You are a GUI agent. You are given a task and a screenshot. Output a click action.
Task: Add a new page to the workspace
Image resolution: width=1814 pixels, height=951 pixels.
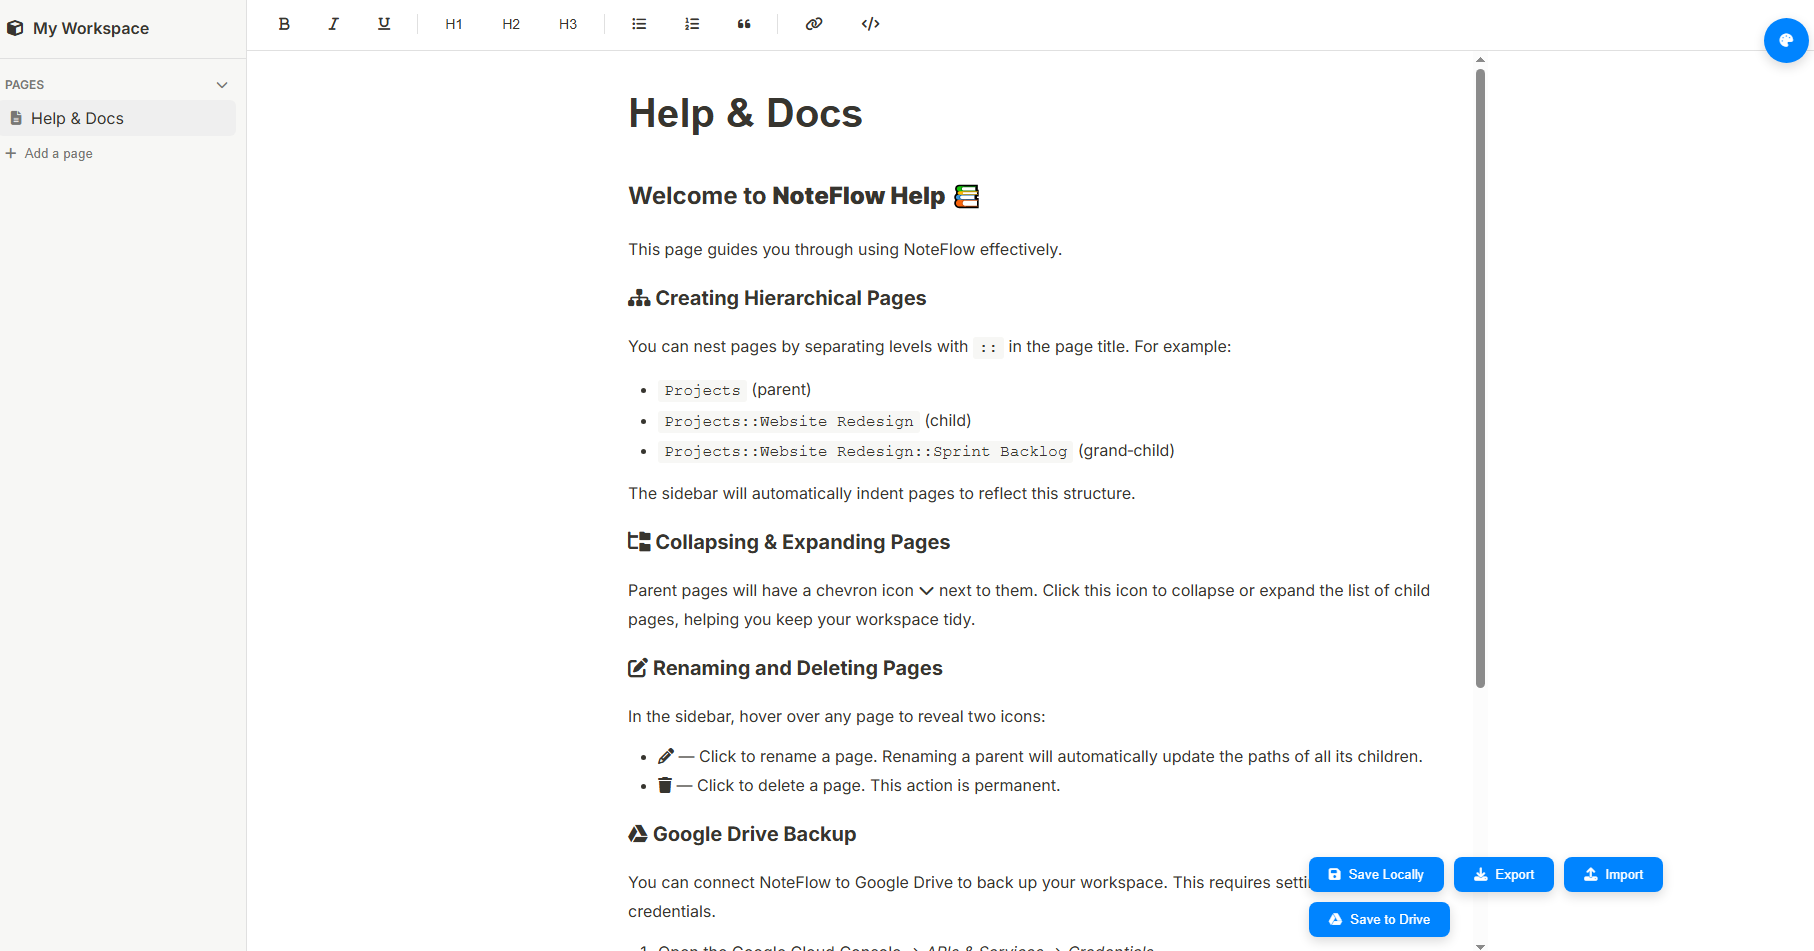(x=49, y=153)
